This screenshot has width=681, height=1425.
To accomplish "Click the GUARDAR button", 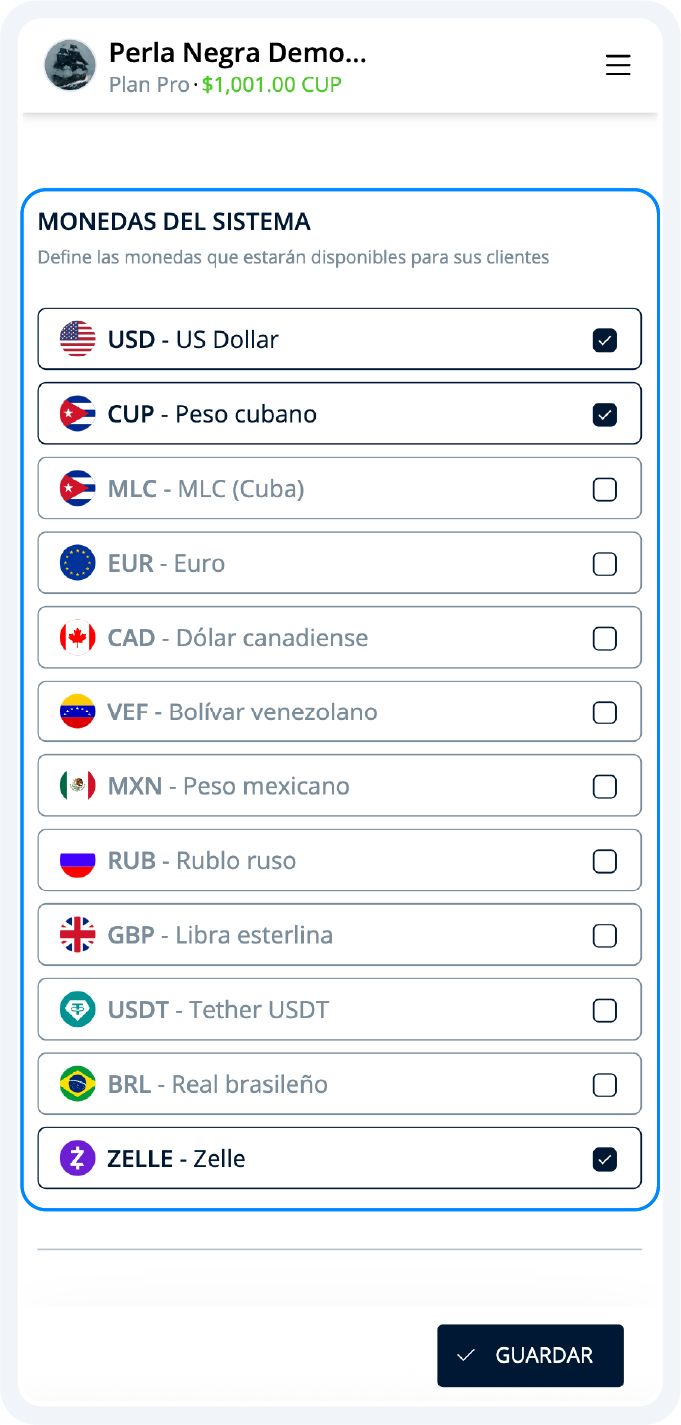I will tap(530, 1356).
